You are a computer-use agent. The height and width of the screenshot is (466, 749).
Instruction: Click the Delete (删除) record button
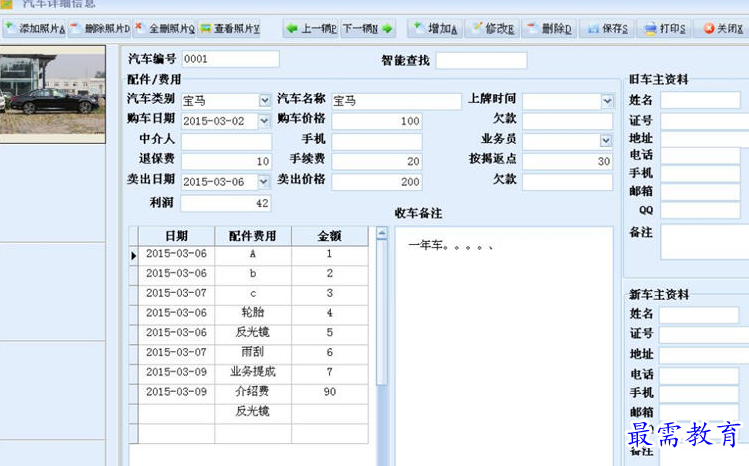tap(549, 29)
